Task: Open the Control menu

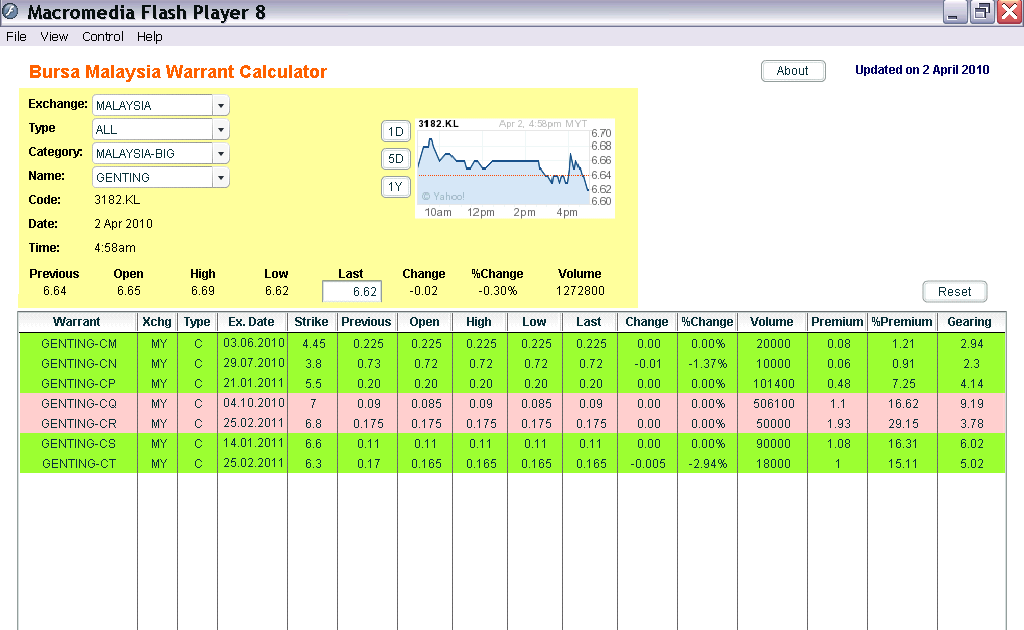Action: 103,37
